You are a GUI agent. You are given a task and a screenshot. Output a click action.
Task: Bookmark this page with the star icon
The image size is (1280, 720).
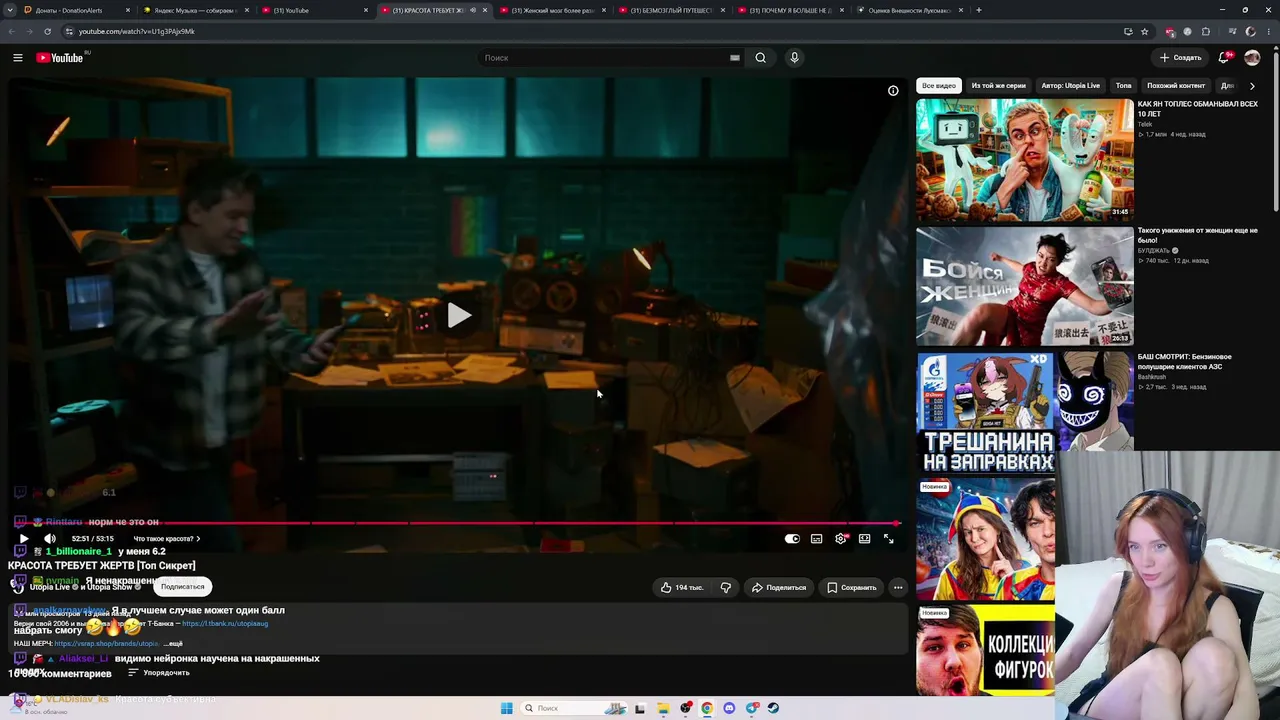tap(1145, 31)
